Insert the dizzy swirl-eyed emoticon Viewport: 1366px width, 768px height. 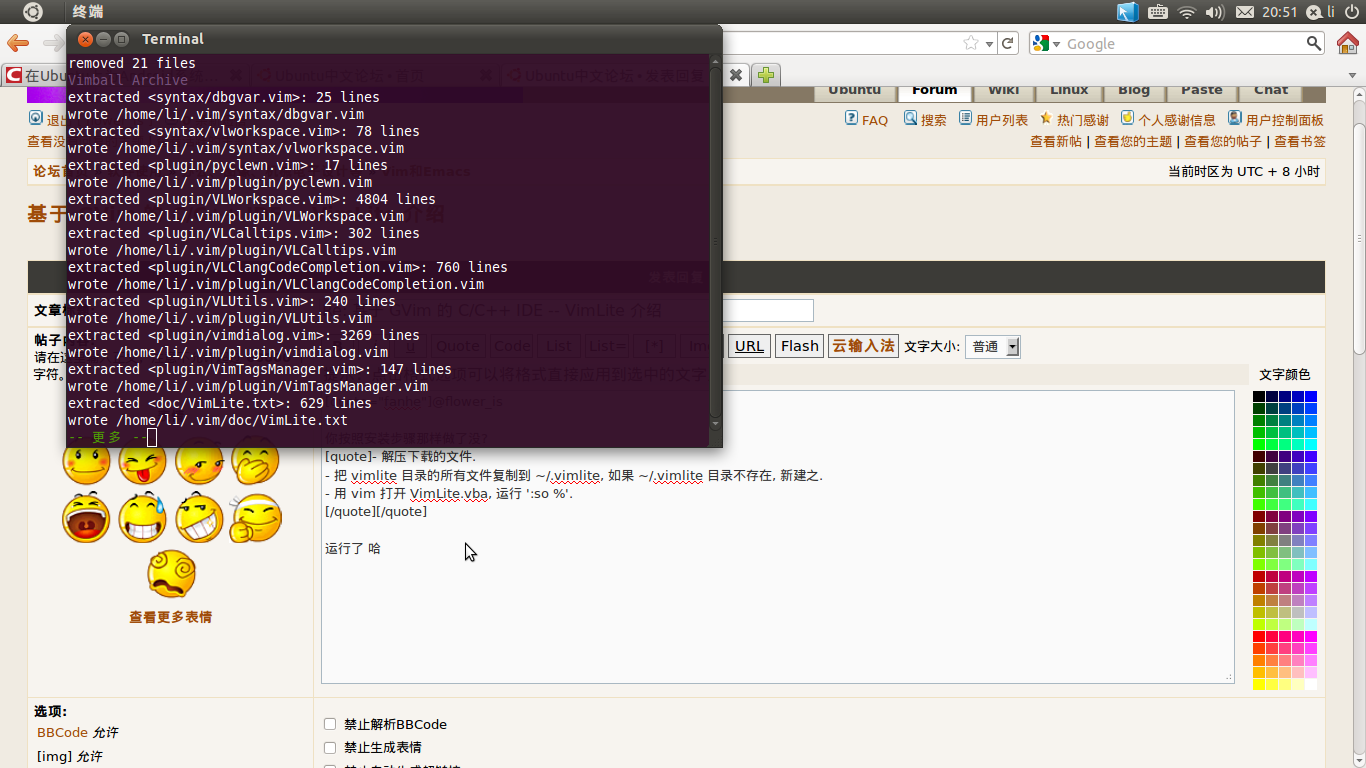(x=171, y=574)
